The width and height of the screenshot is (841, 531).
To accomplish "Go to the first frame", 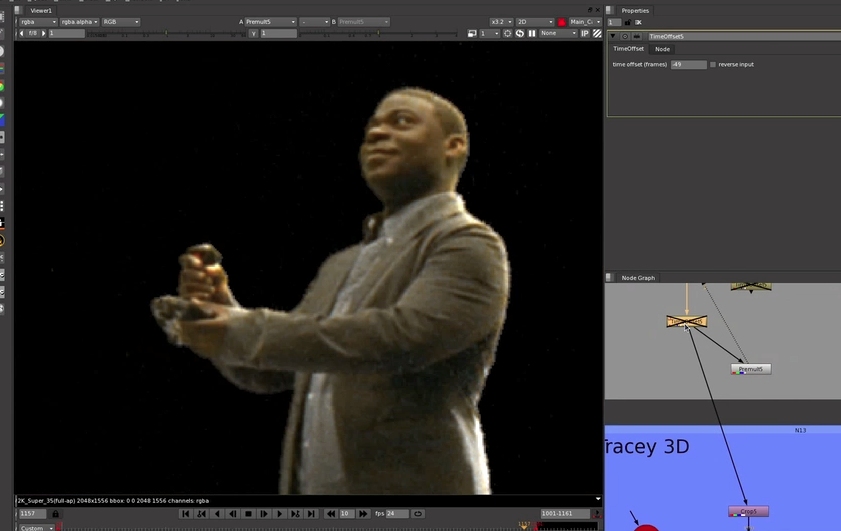I will point(186,514).
